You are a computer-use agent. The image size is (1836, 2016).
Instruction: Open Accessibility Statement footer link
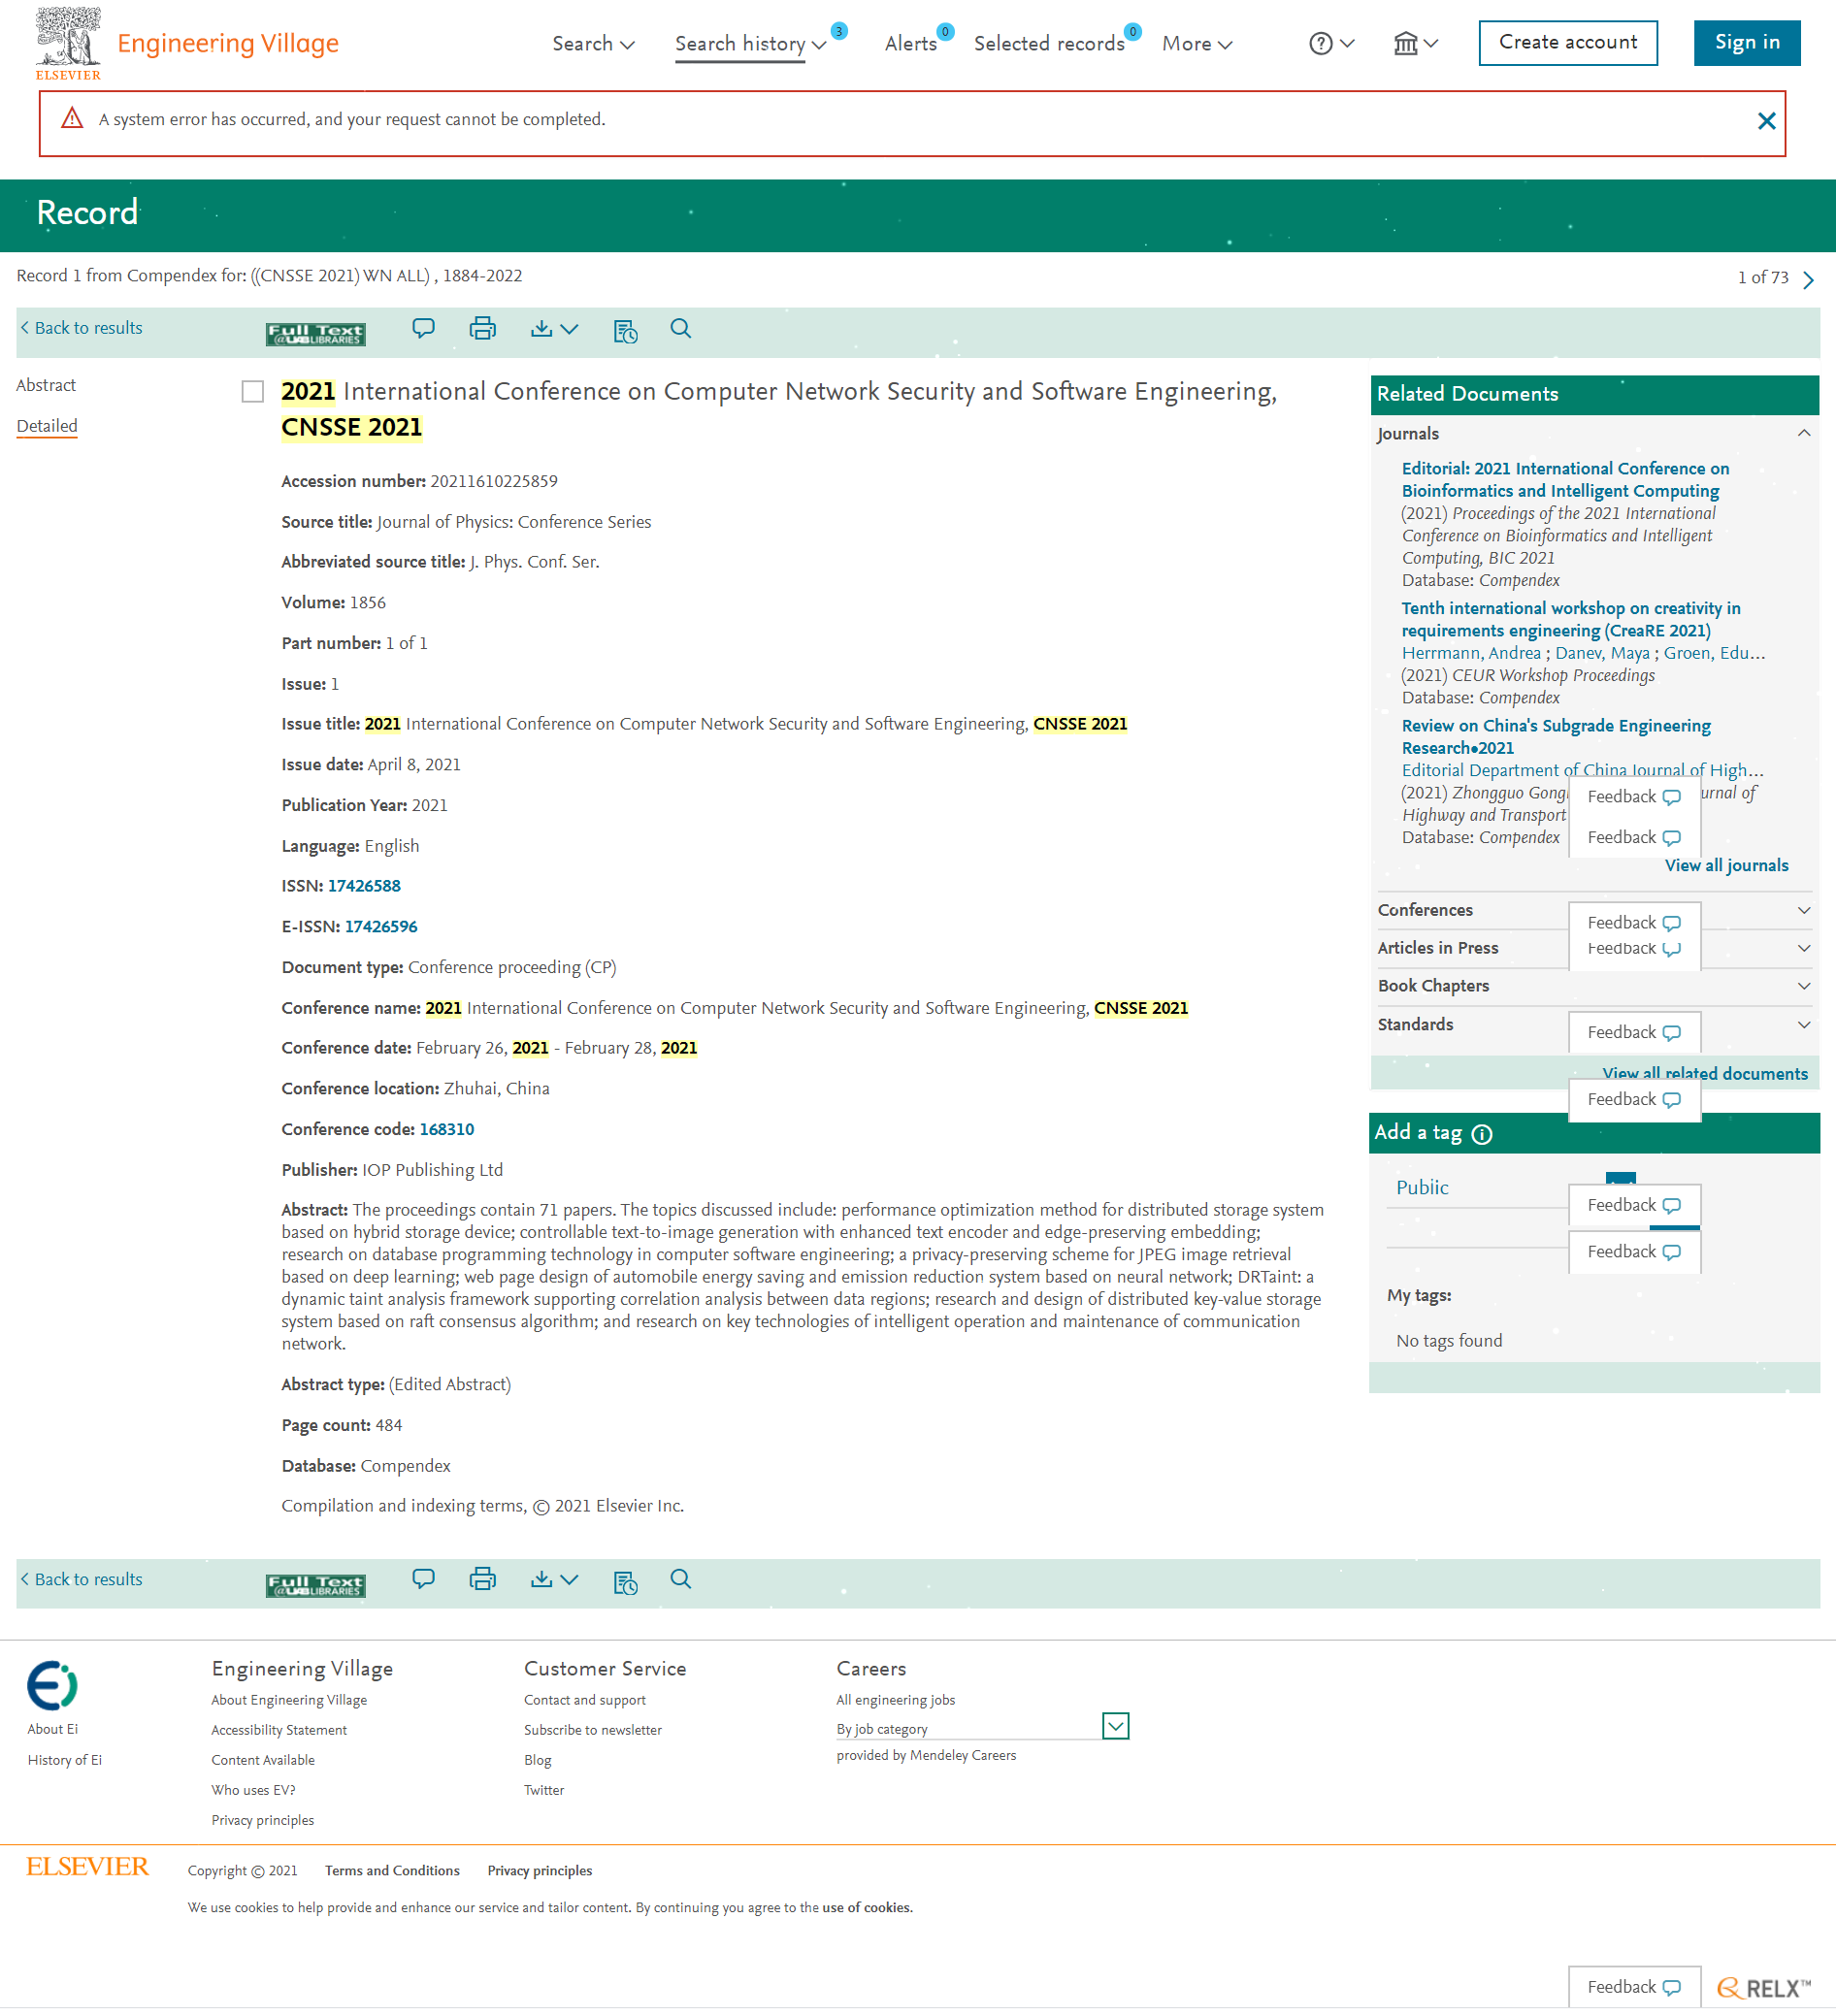click(279, 1730)
